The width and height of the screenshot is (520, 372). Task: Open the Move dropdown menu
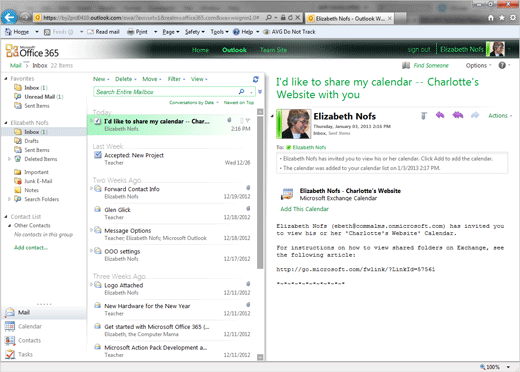coord(152,79)
